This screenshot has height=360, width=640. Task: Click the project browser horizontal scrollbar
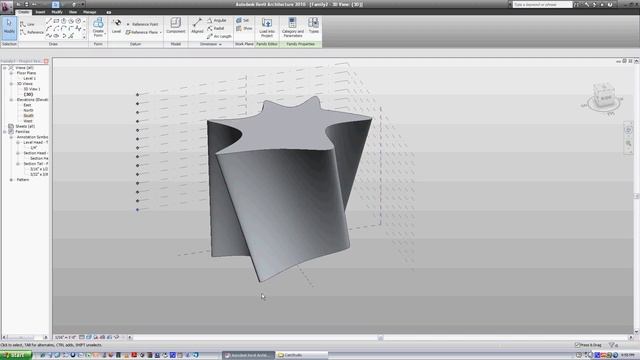[x=24, y=338]
